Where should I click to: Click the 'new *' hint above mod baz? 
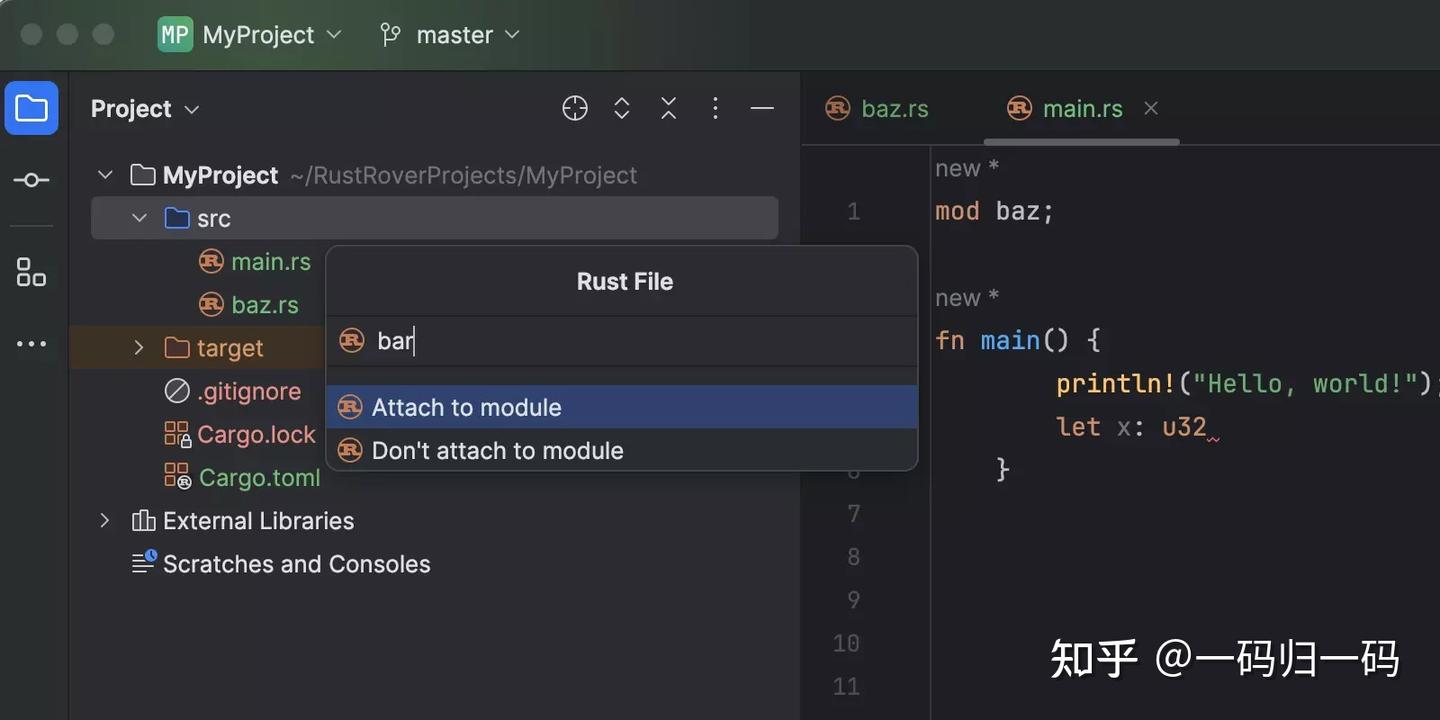(967, 169)
